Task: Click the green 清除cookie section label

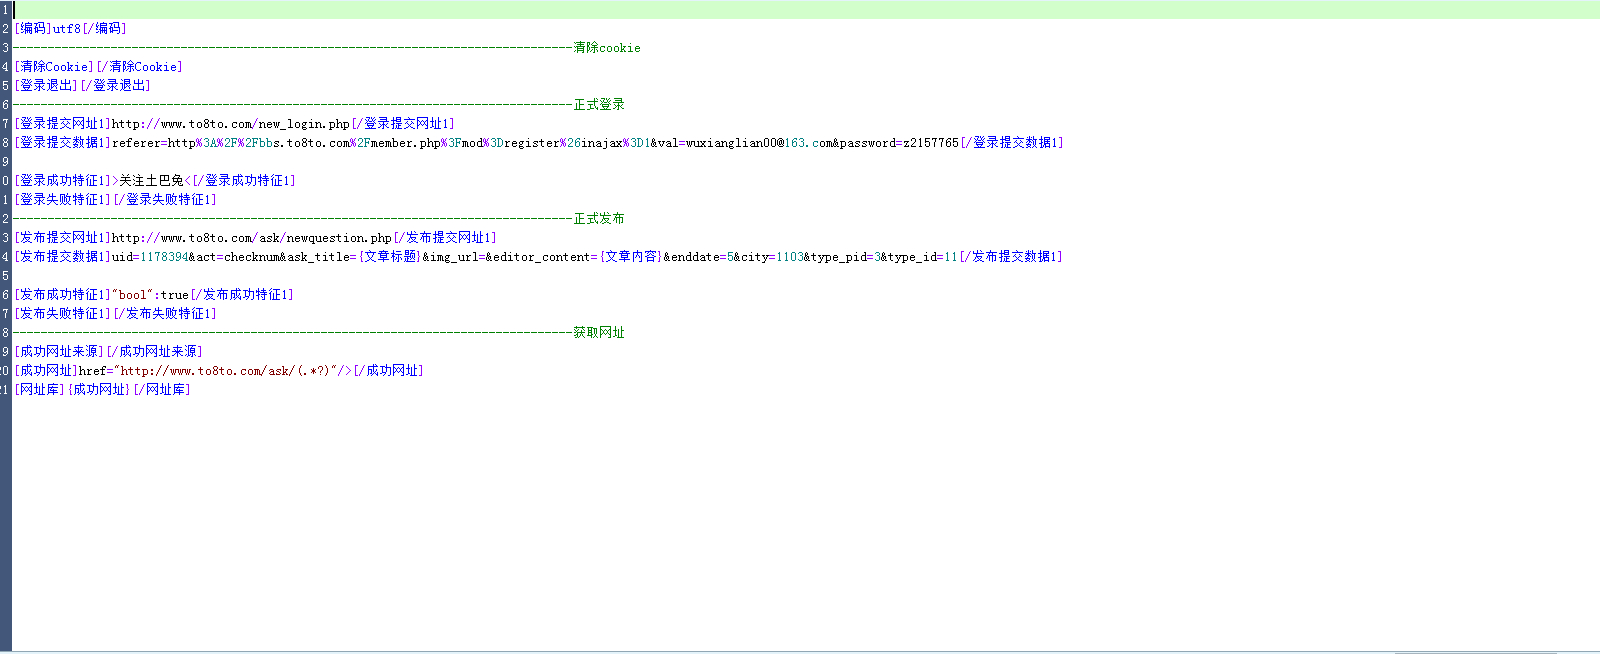Action: point(606,48)
